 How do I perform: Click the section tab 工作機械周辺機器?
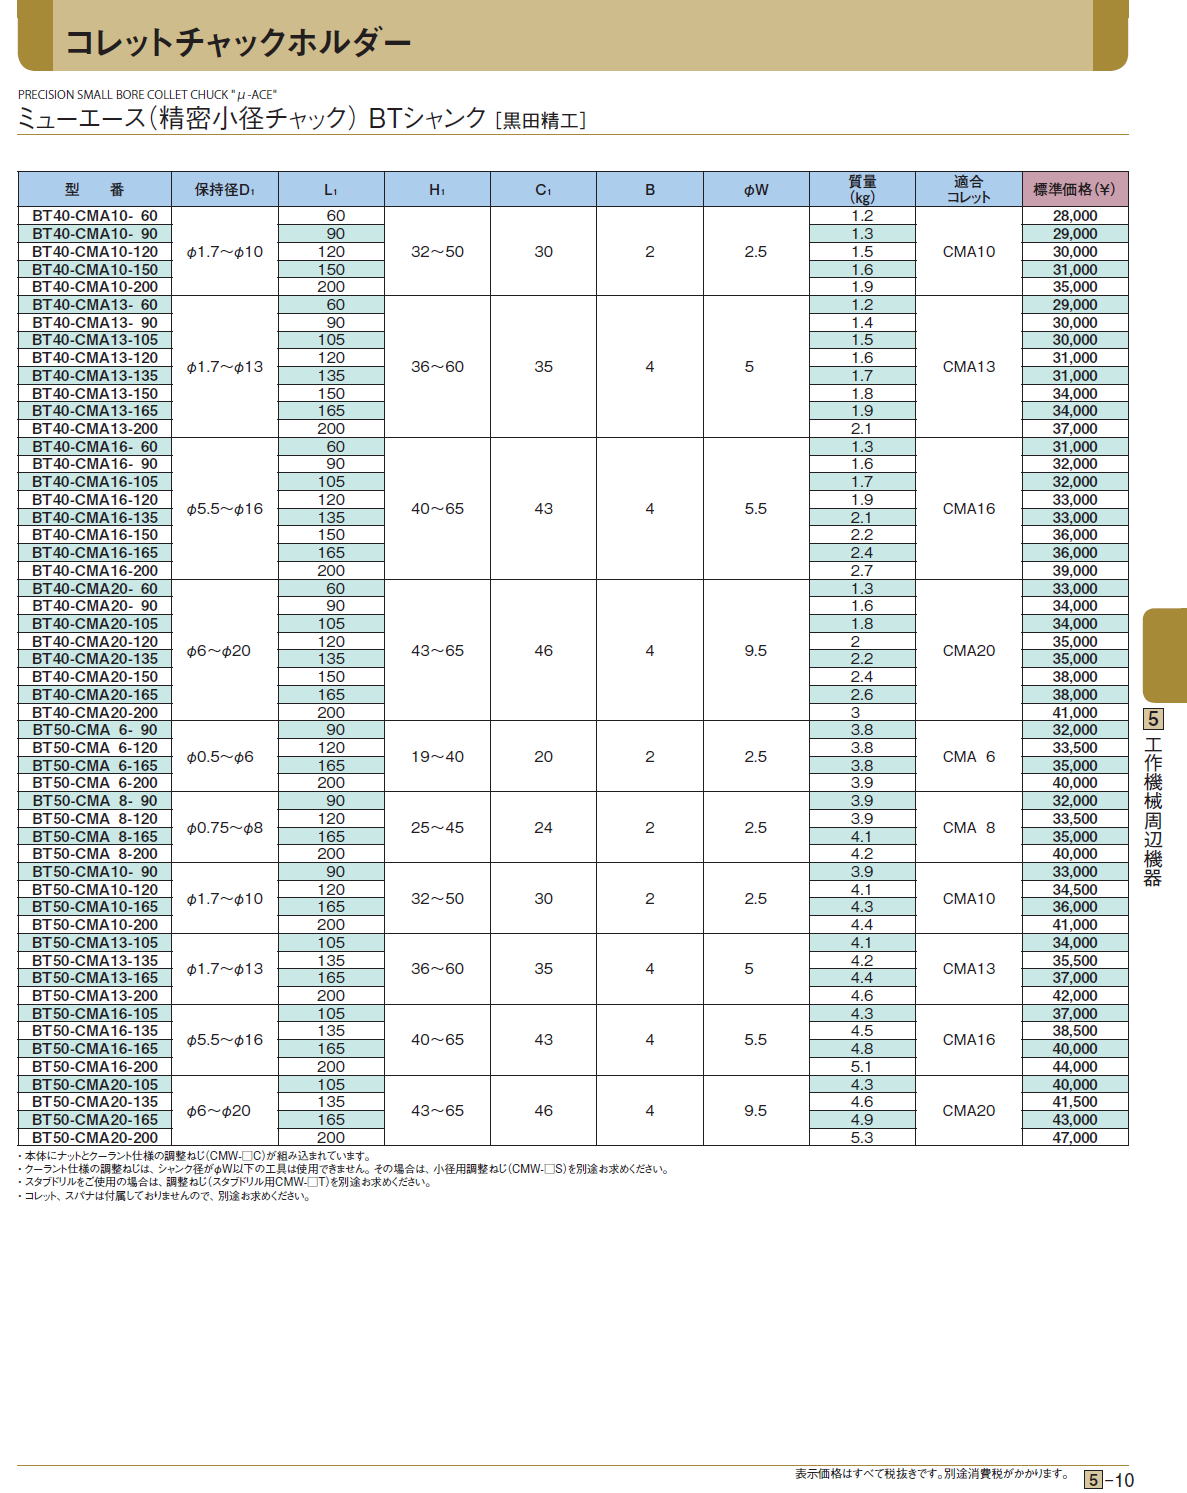[1153, 811]
